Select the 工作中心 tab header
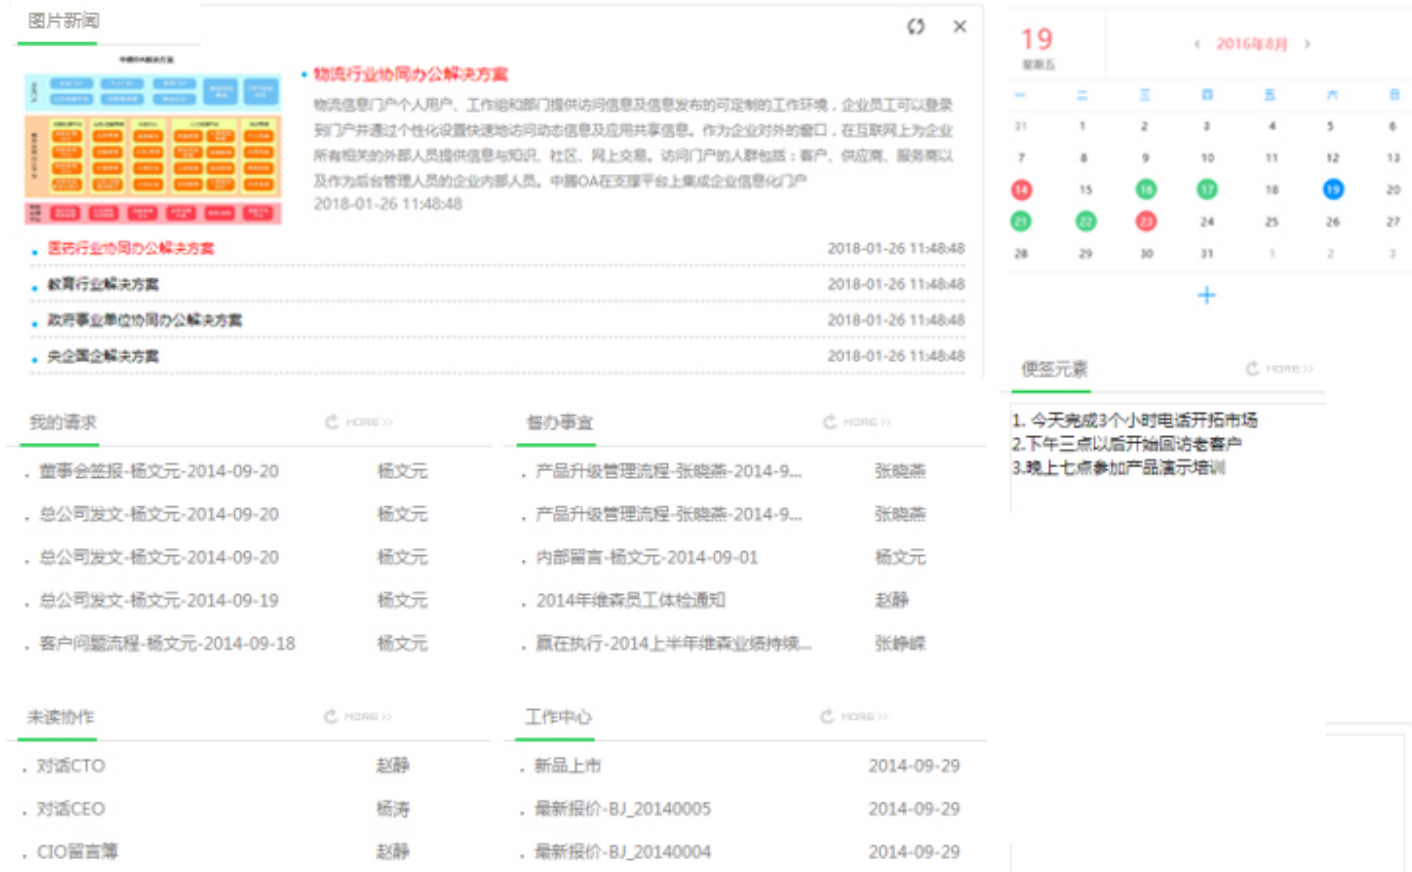This screenshot has width=1412, height=872. click(558, 717)
